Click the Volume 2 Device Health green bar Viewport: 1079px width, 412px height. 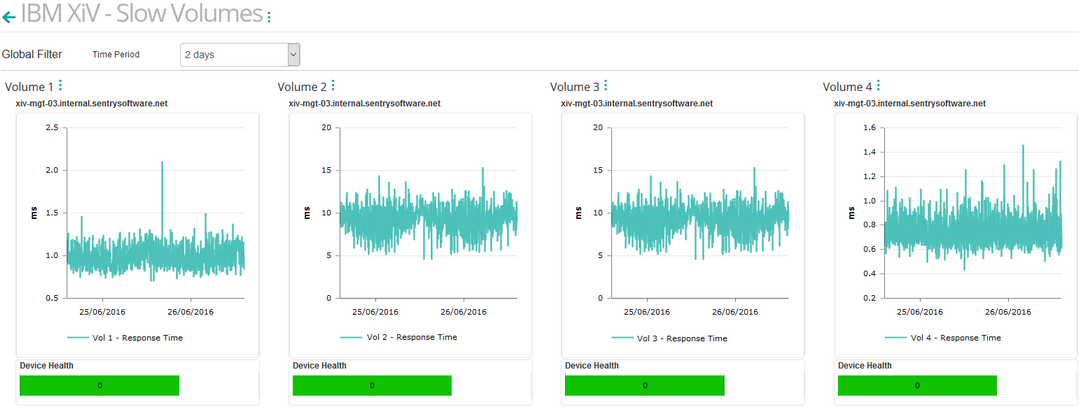pos(372,386)
